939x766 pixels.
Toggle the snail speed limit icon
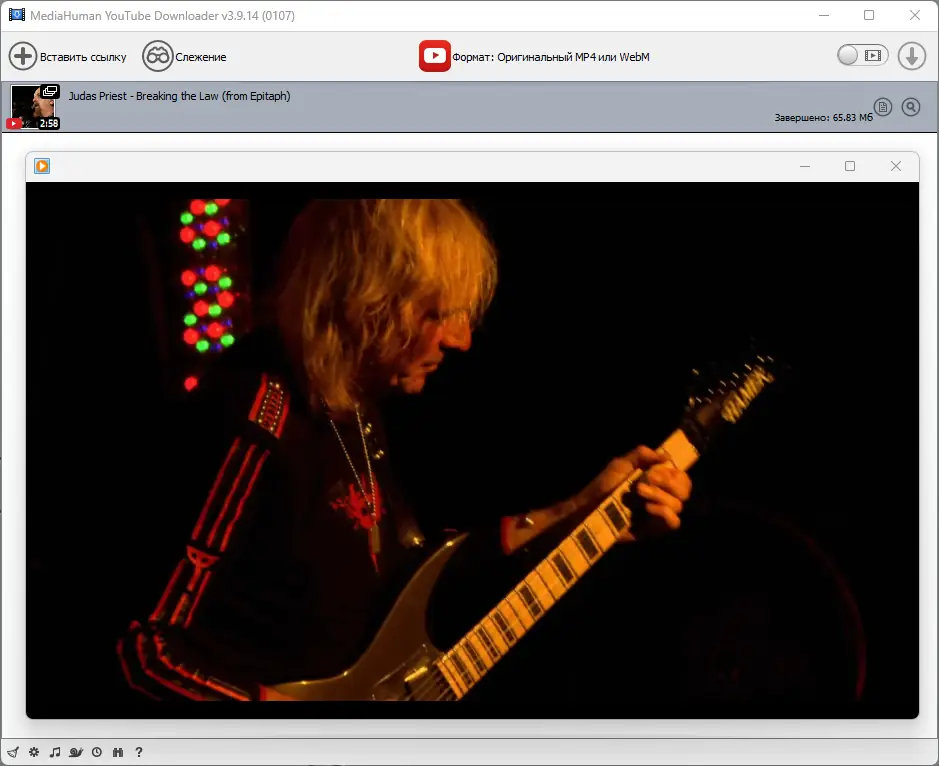pos(76,752)
